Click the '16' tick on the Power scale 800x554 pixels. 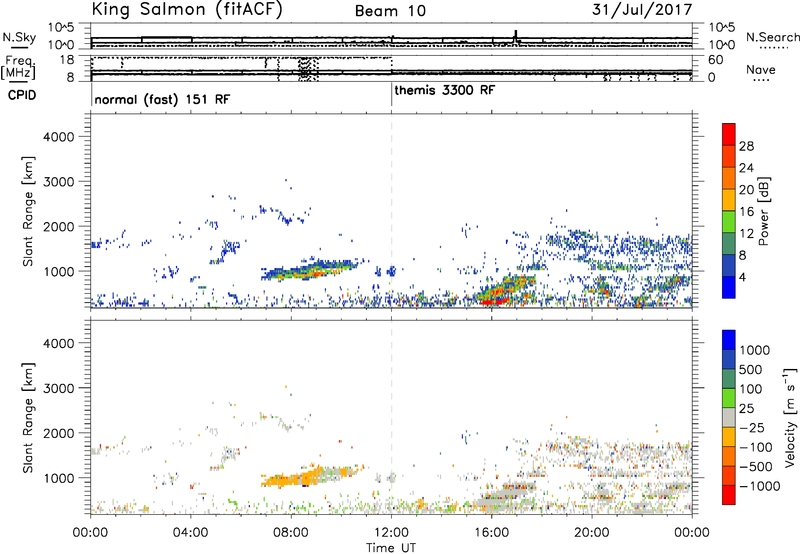tap(746, 212)
